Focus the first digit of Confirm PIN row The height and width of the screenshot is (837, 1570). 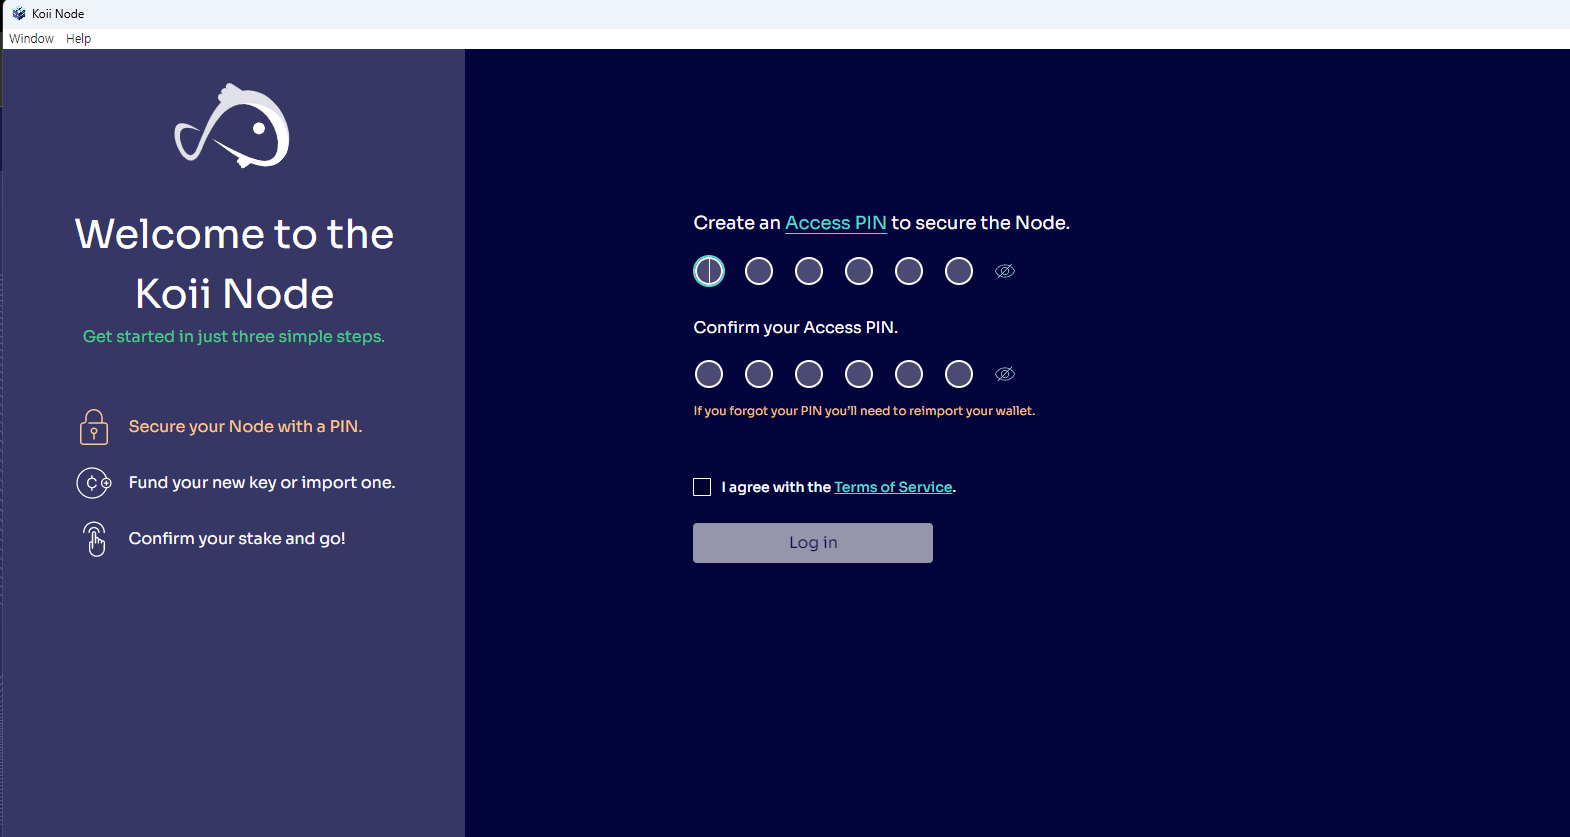(709, 374)
